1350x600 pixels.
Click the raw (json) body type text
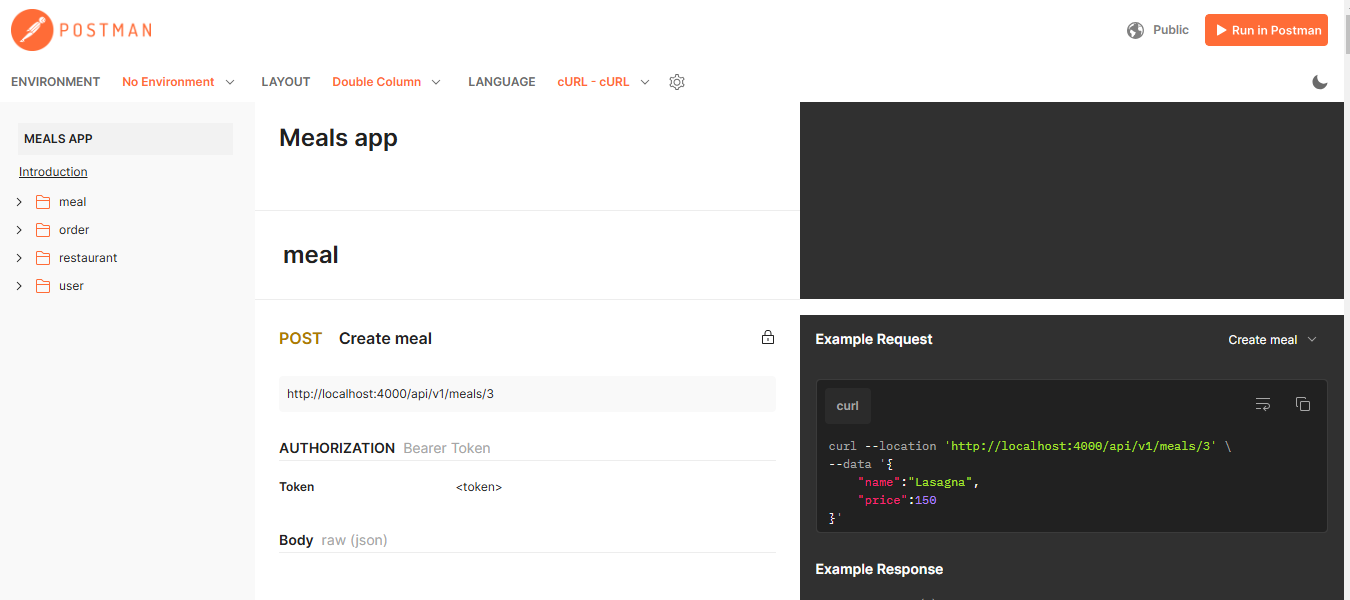click(x=354, y=540)
